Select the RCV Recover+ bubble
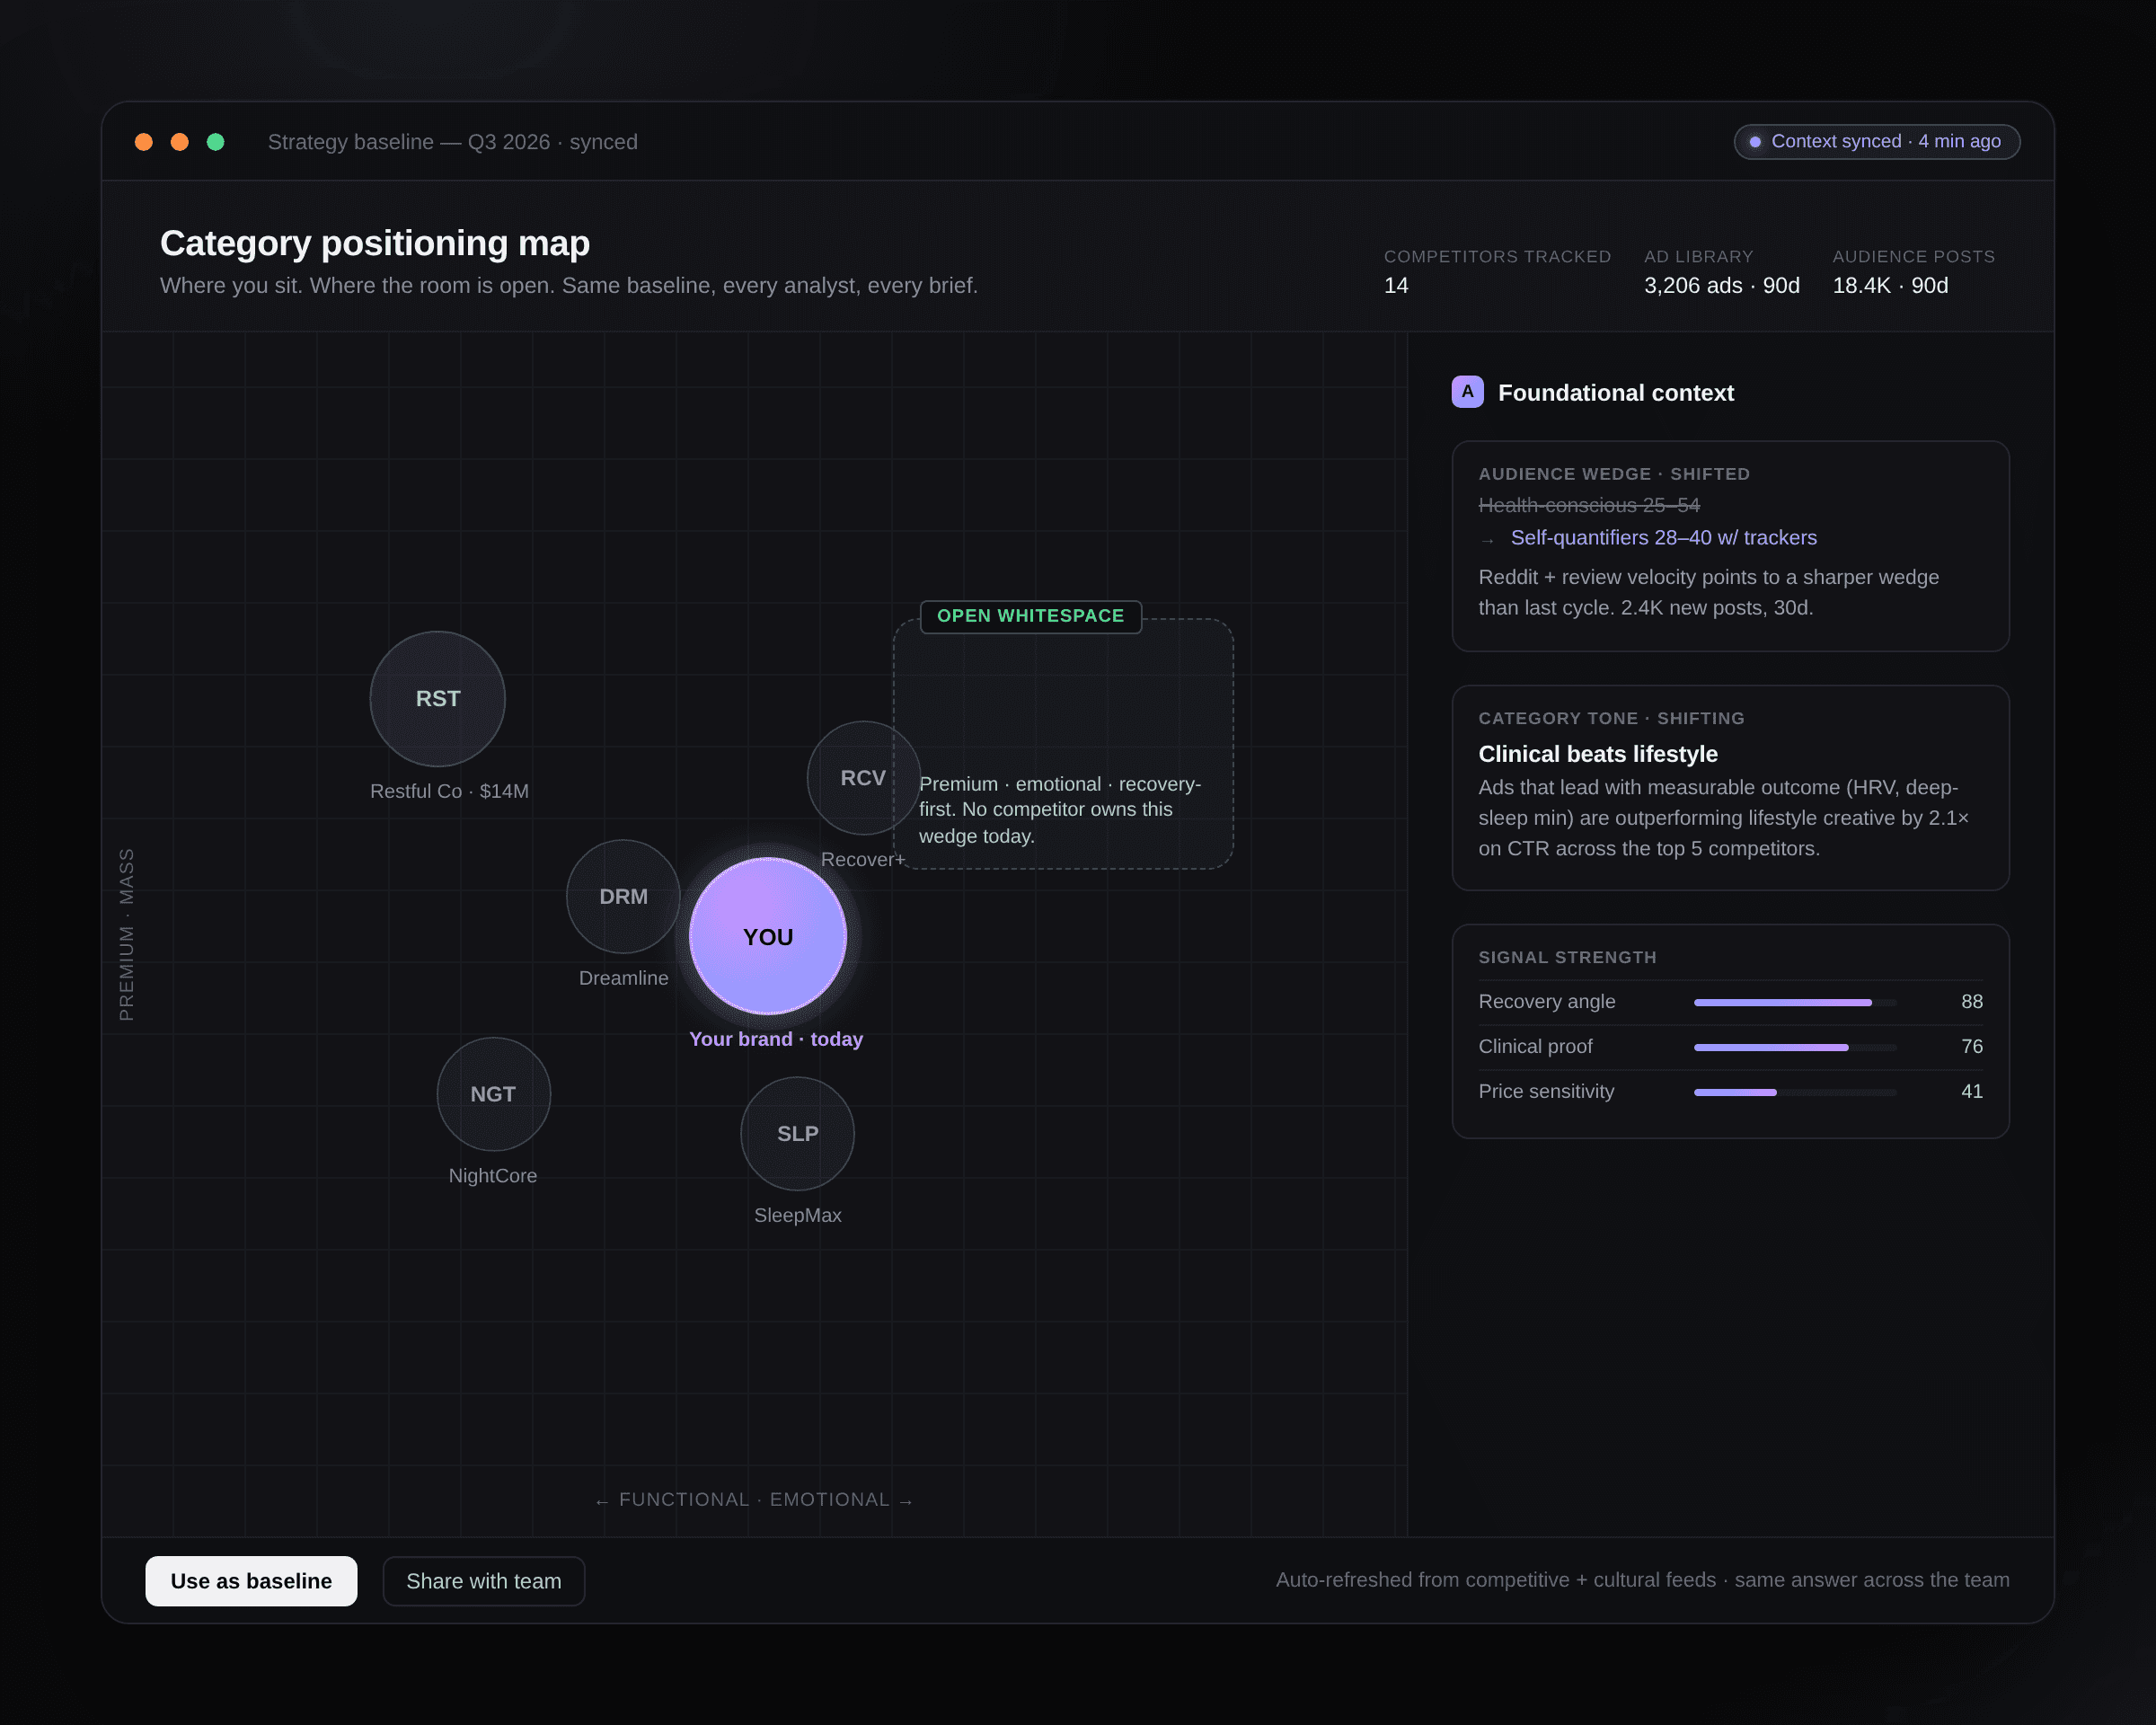The image size is (2156, 1725). (858, 778)
